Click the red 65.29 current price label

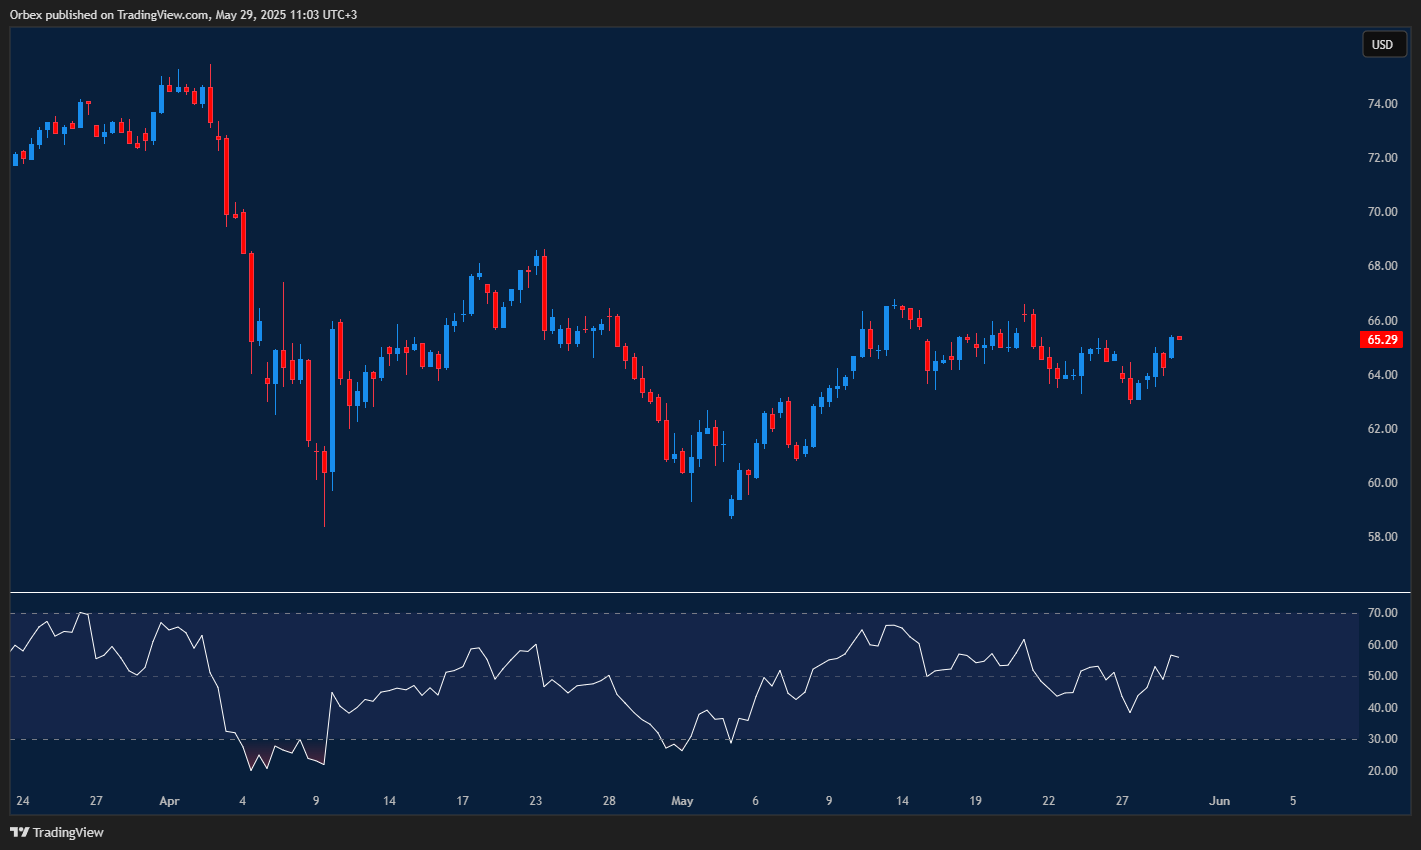point(1382,340)
